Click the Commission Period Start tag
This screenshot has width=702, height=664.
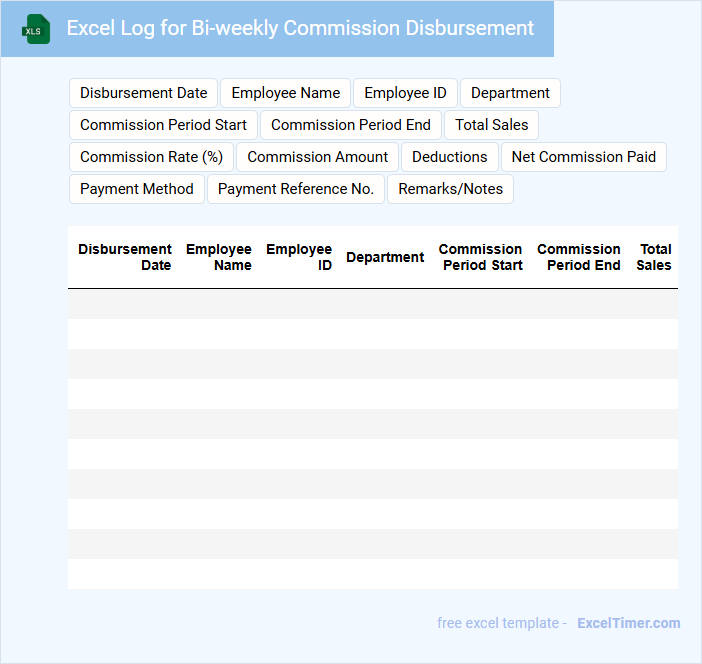click(163, 125)
